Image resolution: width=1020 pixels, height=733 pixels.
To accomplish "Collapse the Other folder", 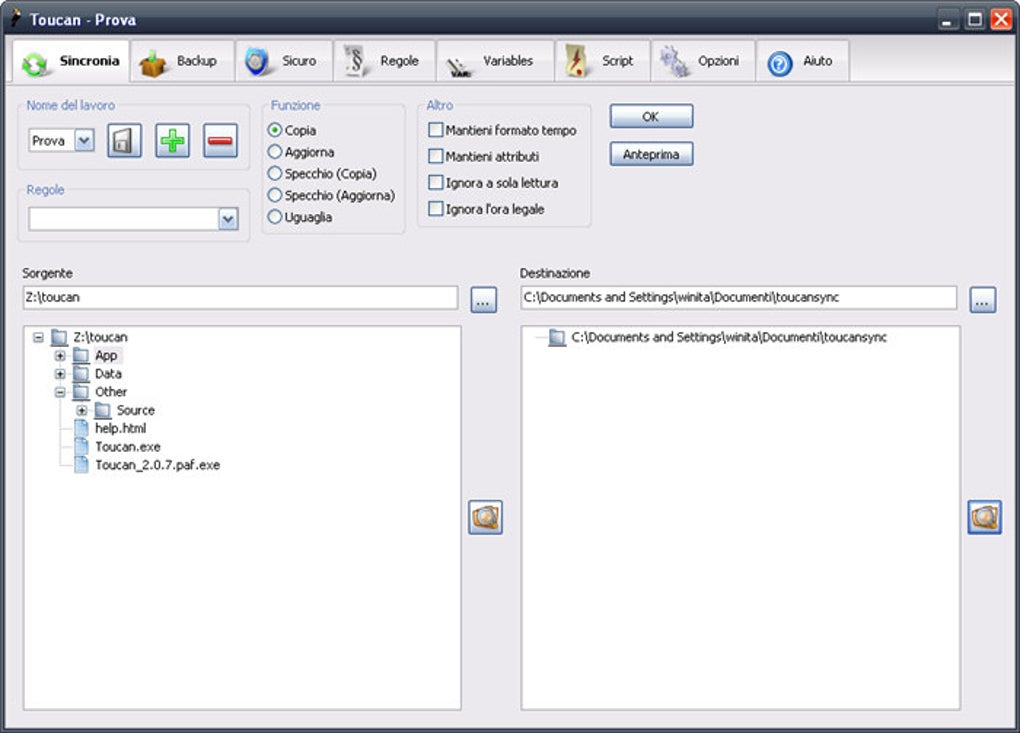I will tap(60, 392).
